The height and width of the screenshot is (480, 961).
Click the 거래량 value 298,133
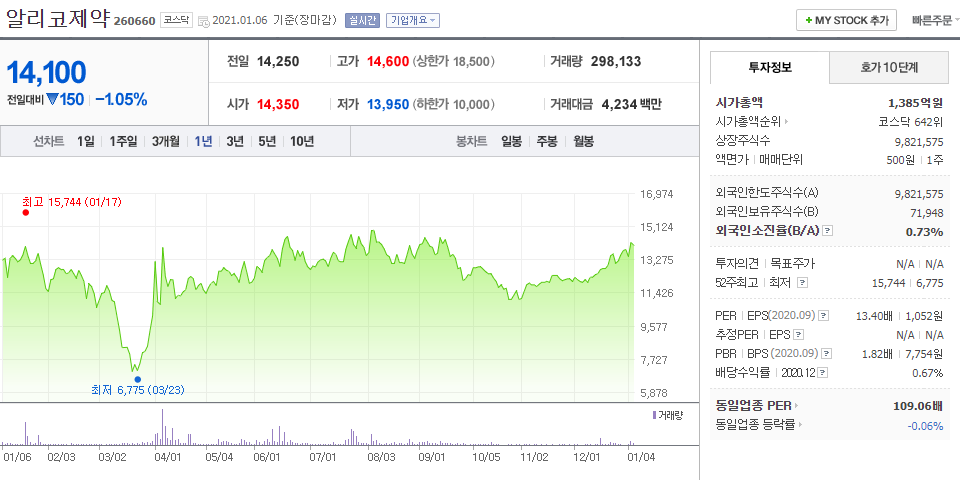click(x=616, y=61)
